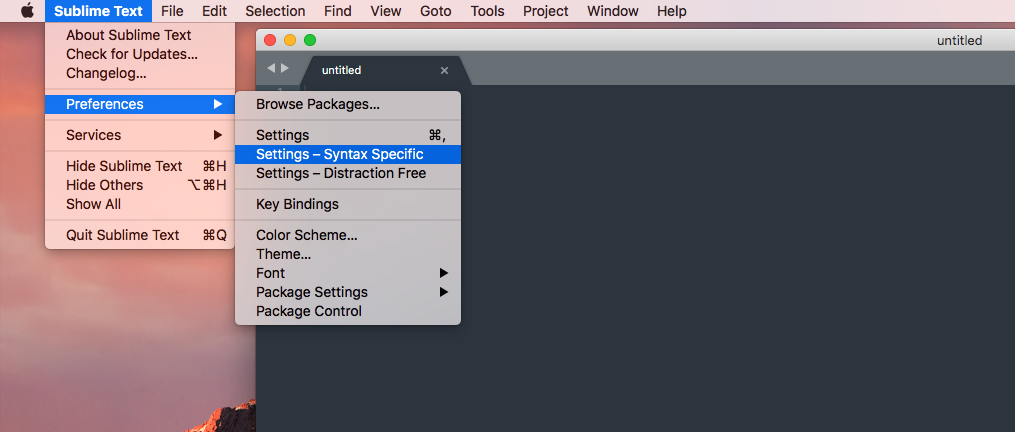Select Check for Updates…
Viewport: 1015px width, 432px height.
tap(140, 54)
